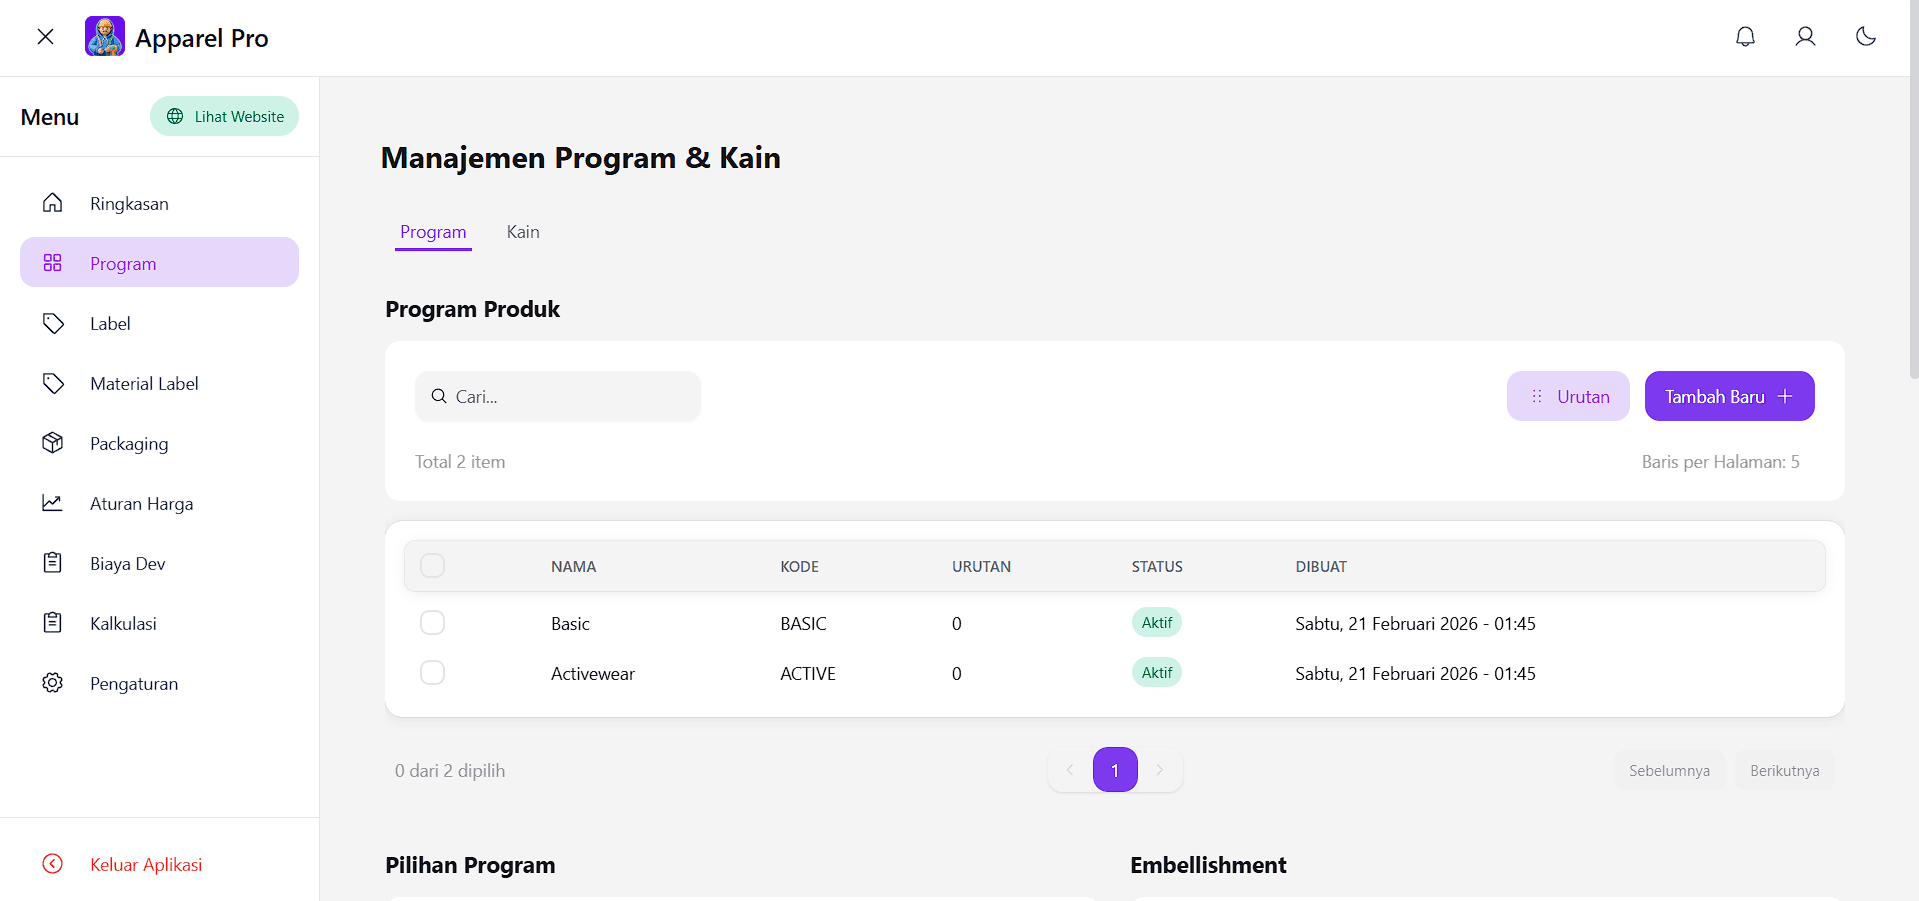Image resolution: width=1919 pixels, height=901 pixels.
Task: Click the Lihat Website button
Action: click(224, 116)
